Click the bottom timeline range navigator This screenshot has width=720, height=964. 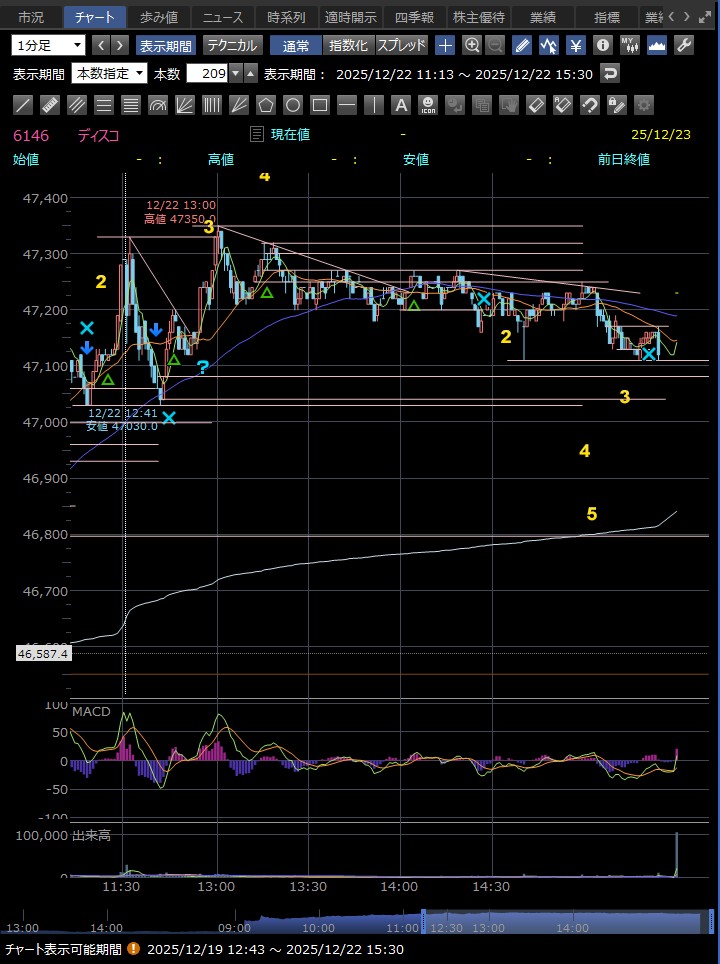tap(360, 925)
